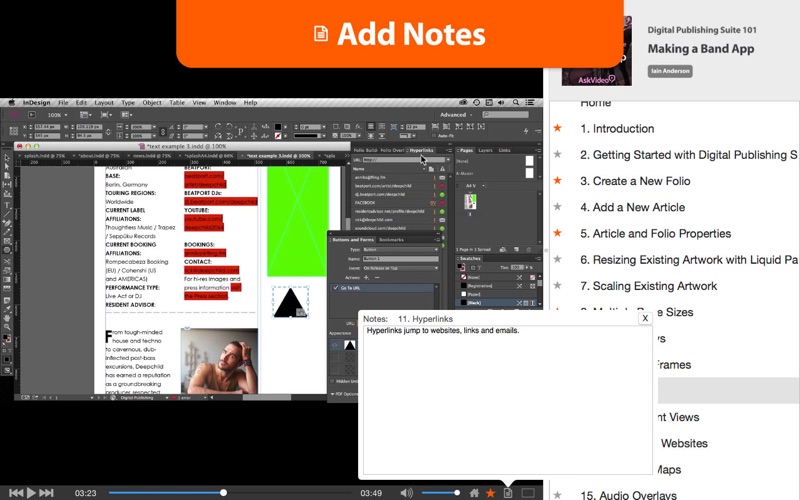This screenshot has width=800, height=500.
Task: Click the Iain Anderson author badge
Action: pos(670,71)
